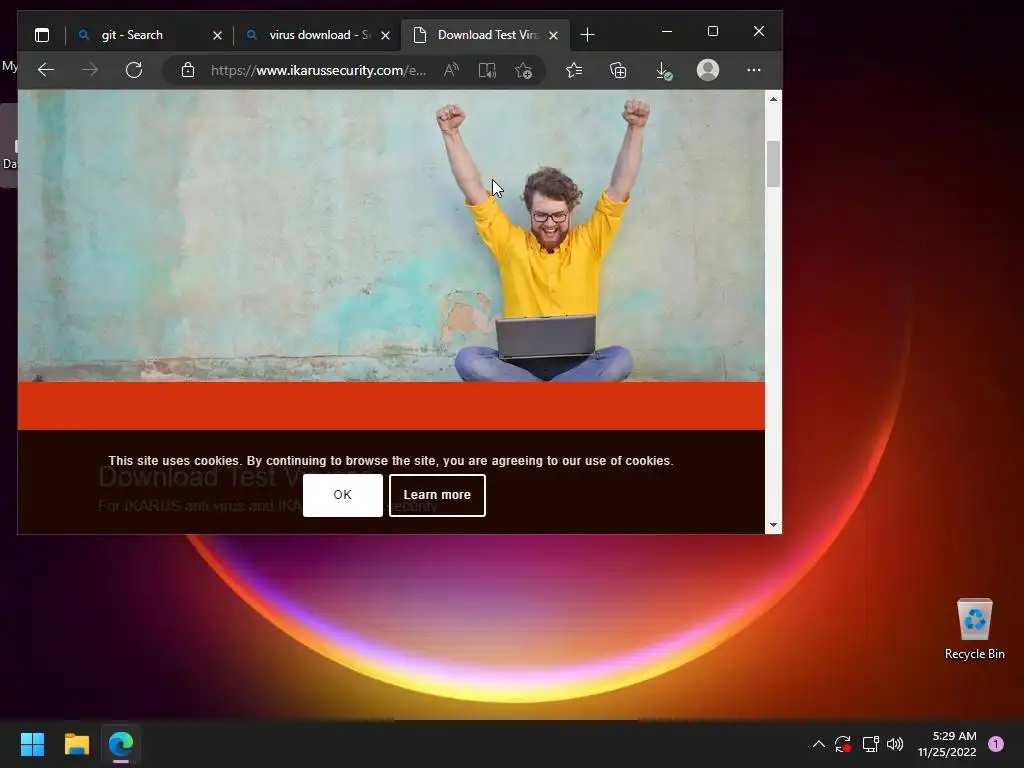Open a new browser tab

pos(587,35)
